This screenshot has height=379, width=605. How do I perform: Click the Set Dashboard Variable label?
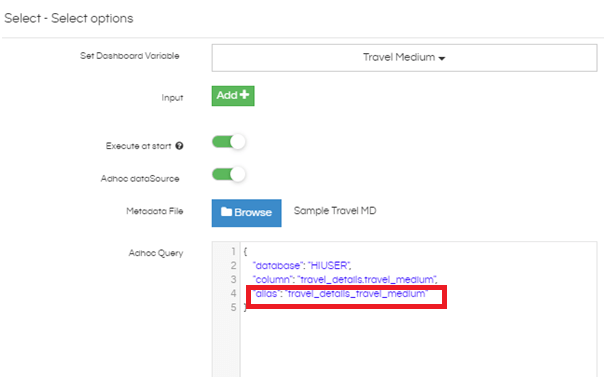(x=130, y=56)
